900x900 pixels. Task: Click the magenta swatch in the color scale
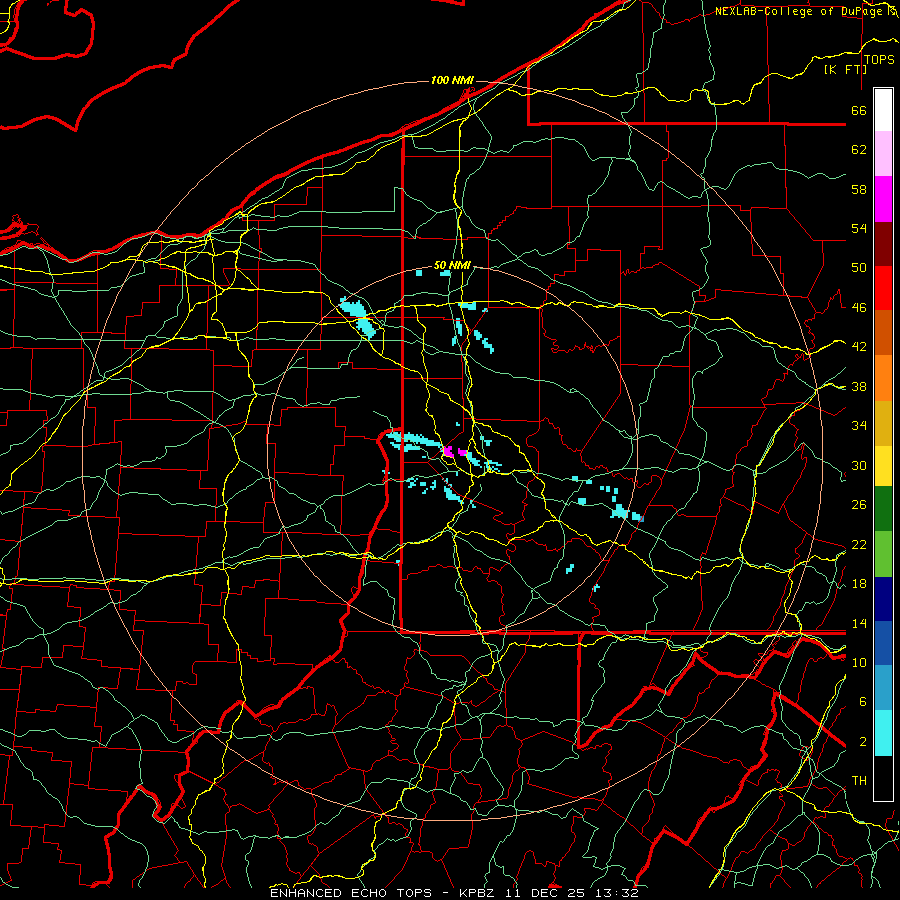[x=883, y=199]
